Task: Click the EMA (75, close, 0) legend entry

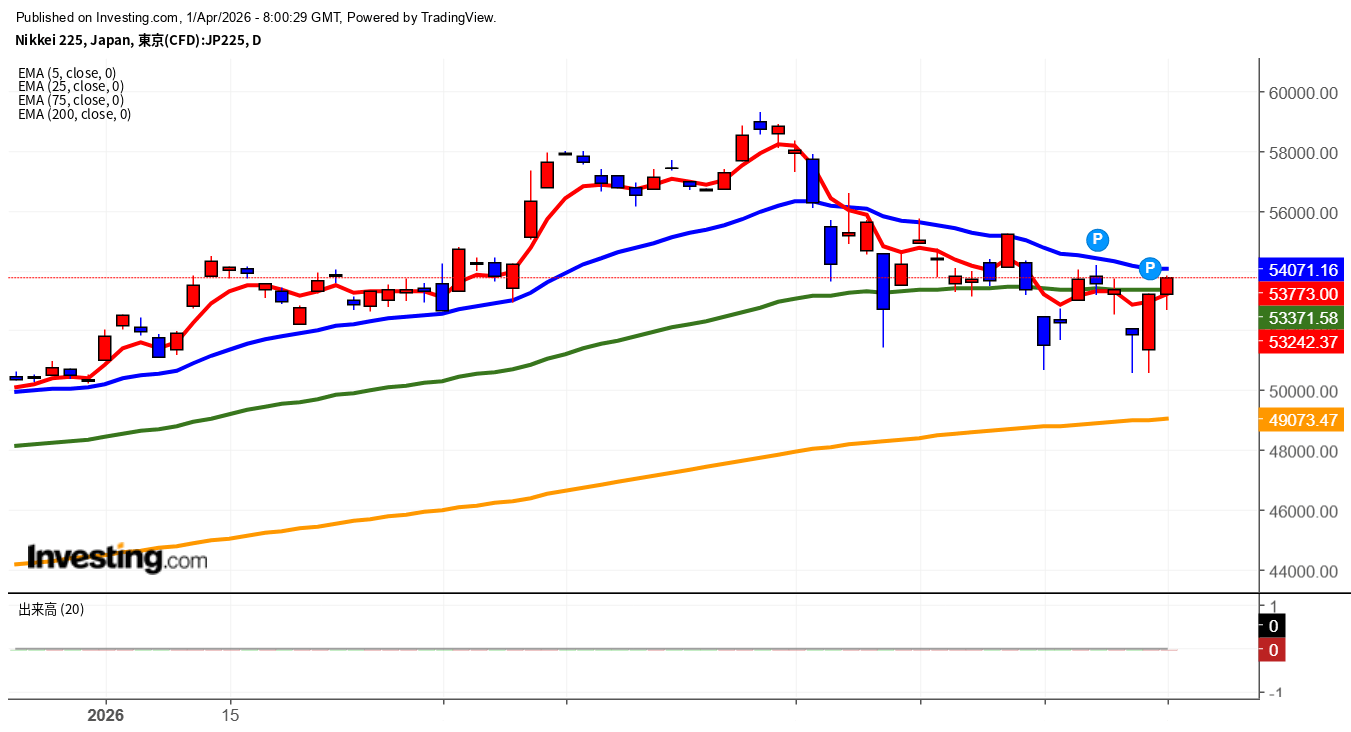Action: (70, 100)
